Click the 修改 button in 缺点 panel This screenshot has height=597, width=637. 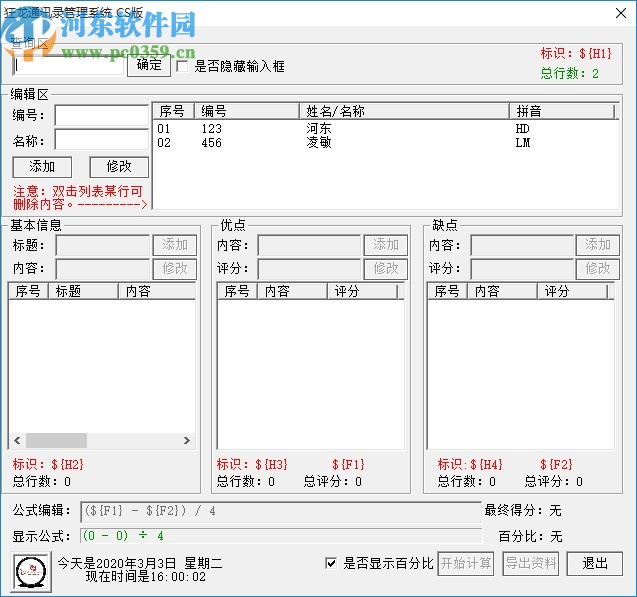pyautogui.click(x=598, y=268)
